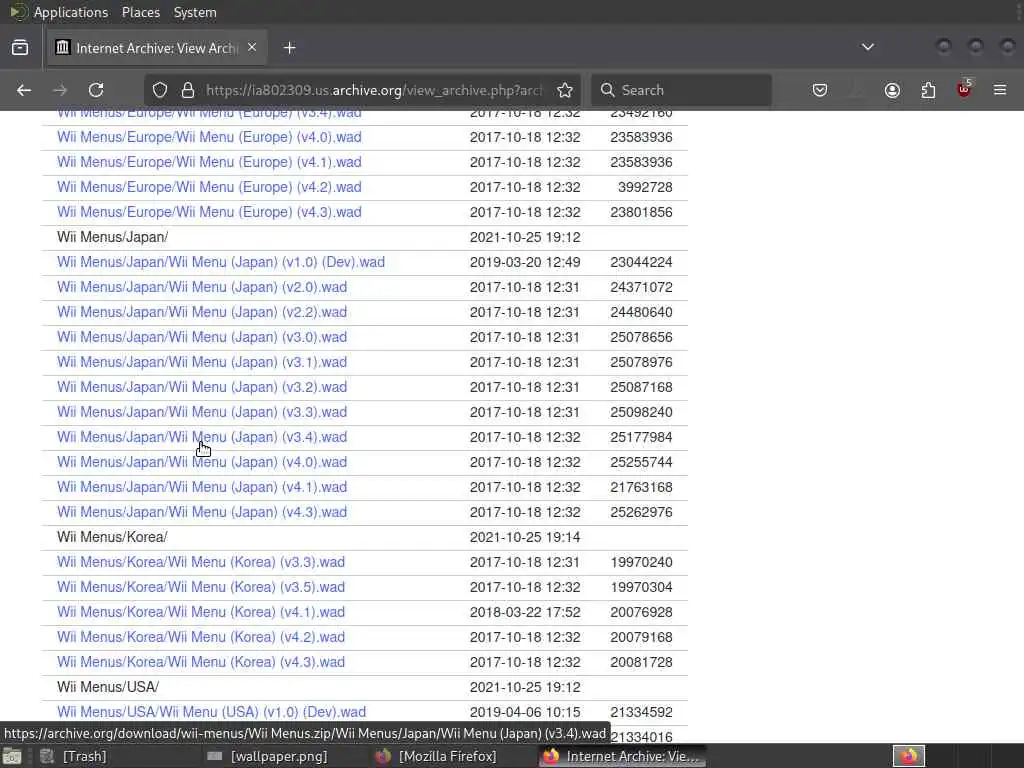Open the Pocket save icon
Viewport: 1024px width, 768px height.
820,90
